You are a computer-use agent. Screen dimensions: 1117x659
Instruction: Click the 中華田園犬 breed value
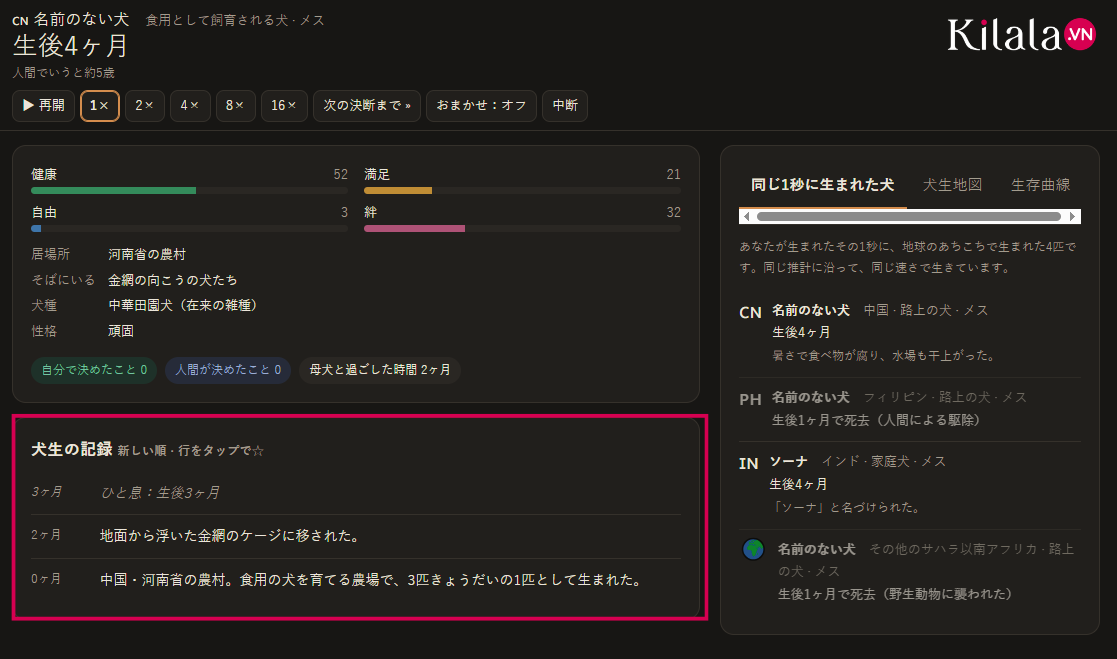point(185,306)
